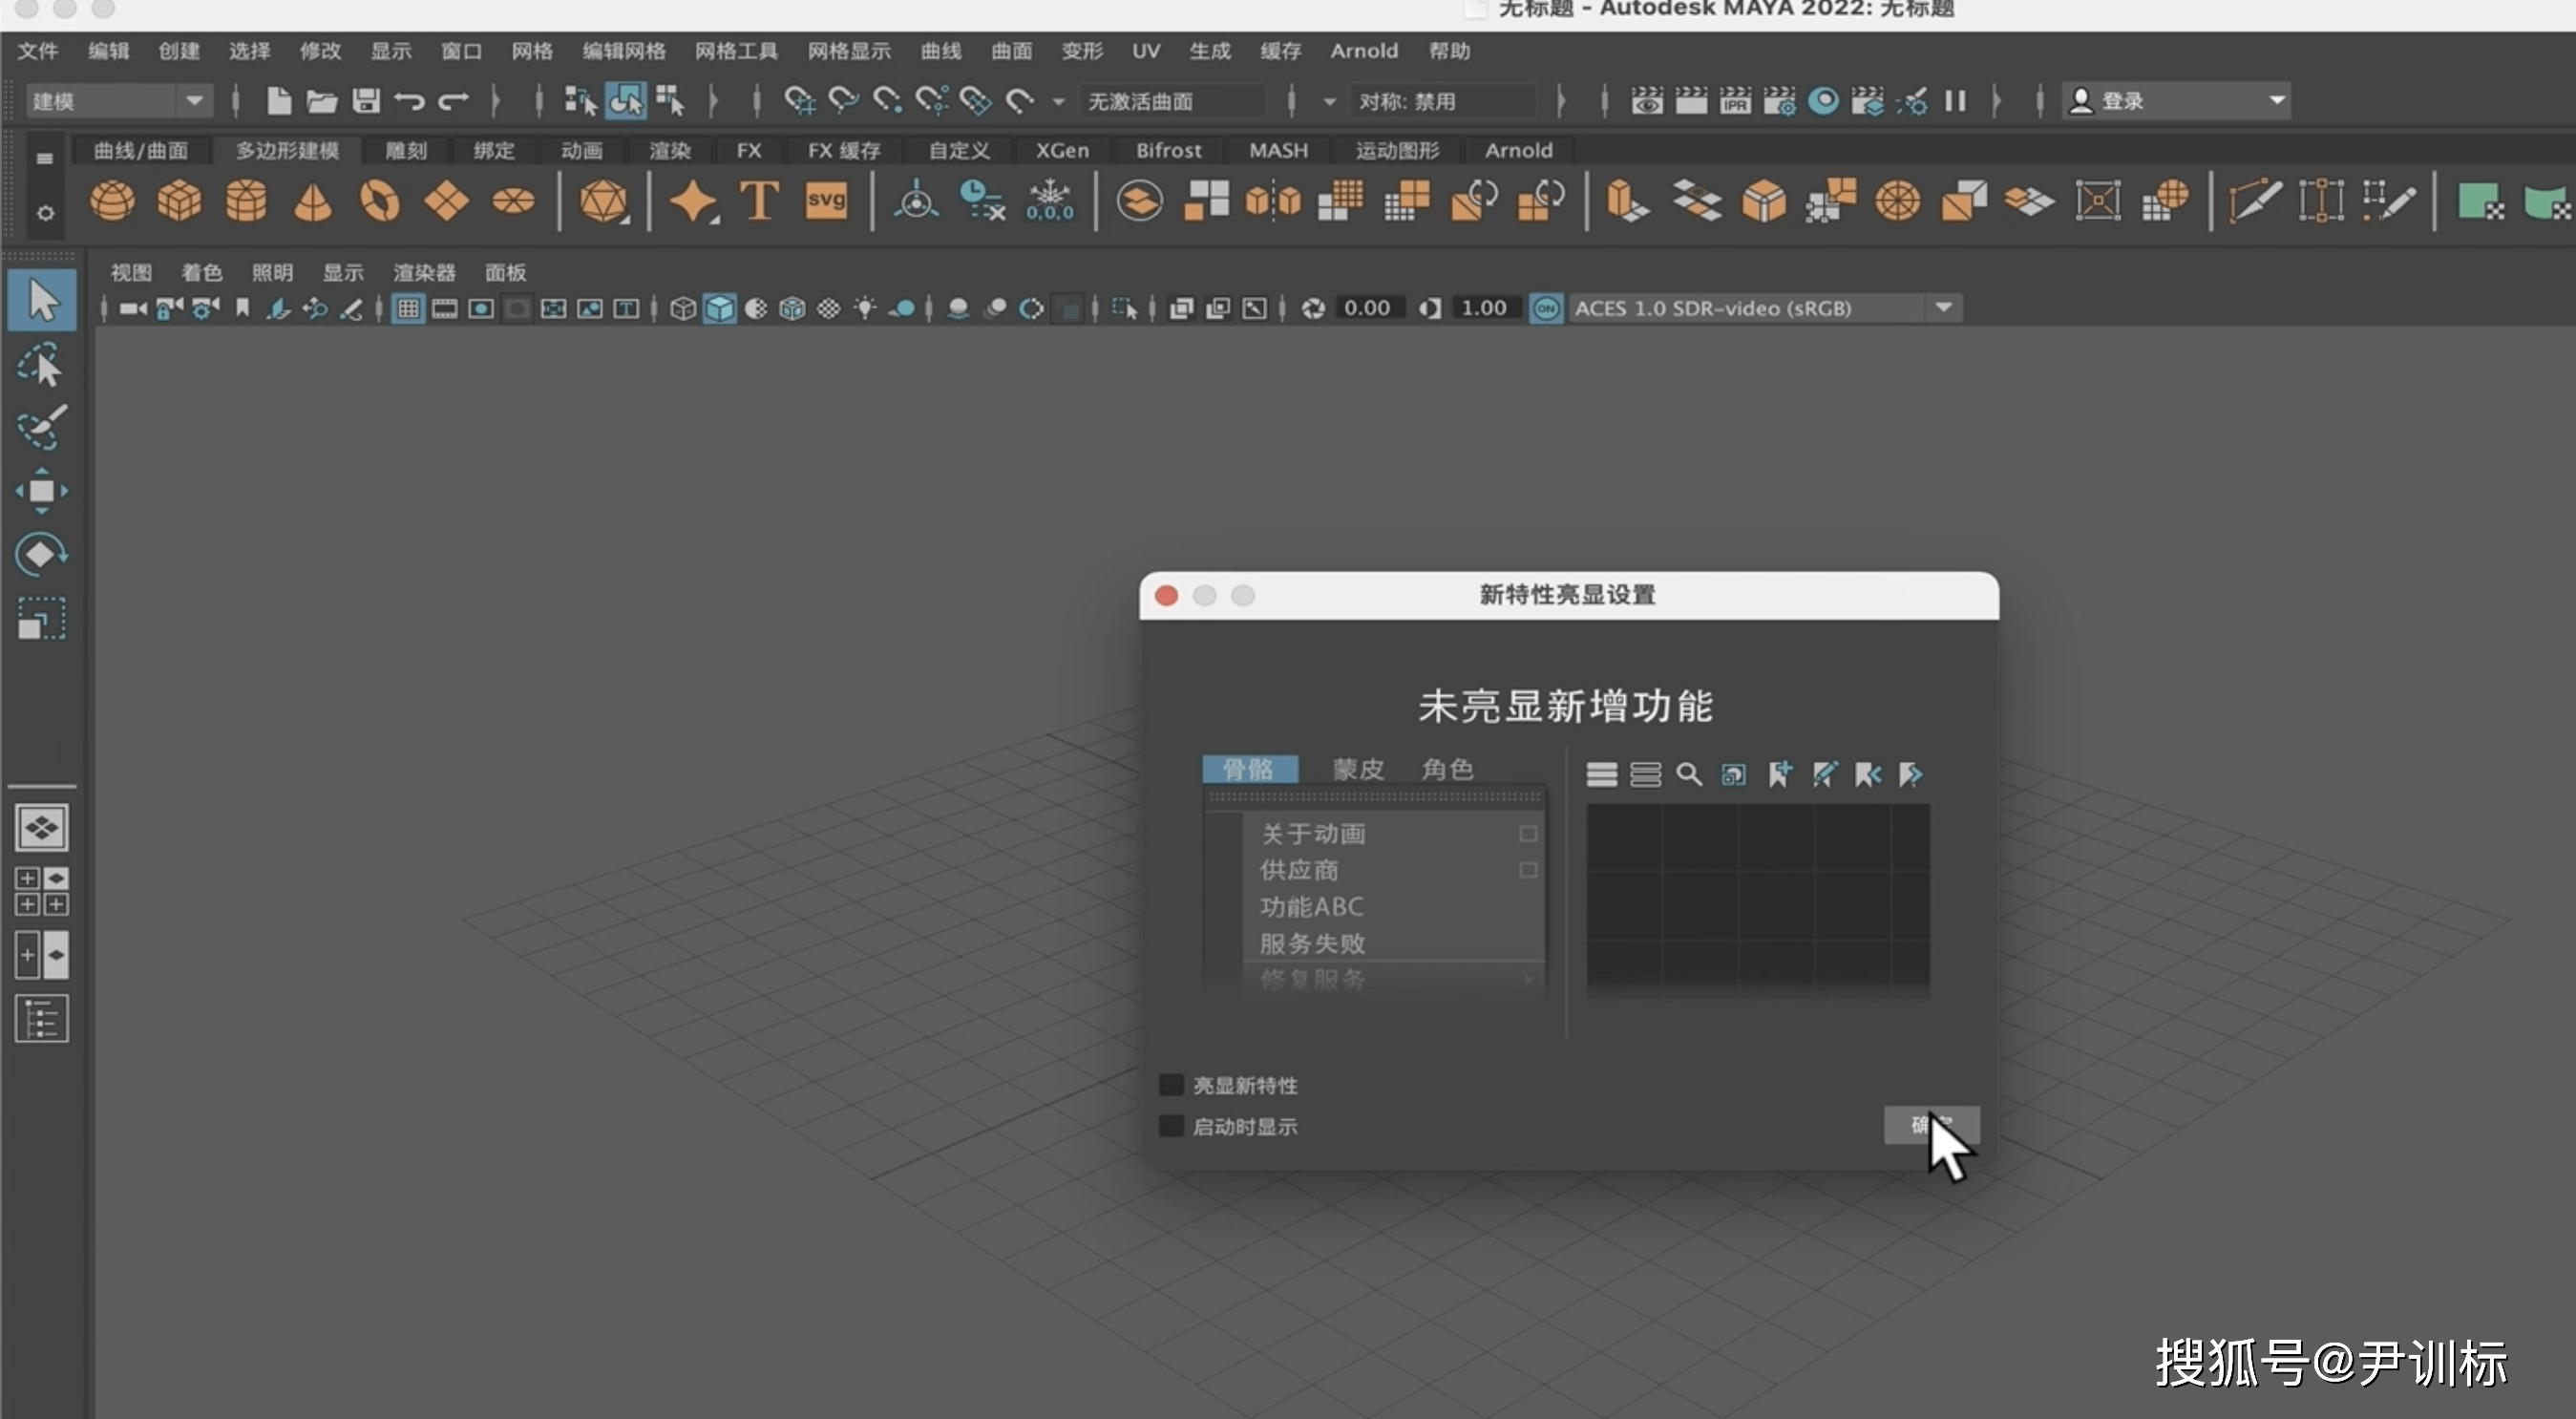Open the 网格工具 menu
Image resolution: width=2576 pixels, height=1419 pixels.
coord(736,51)
